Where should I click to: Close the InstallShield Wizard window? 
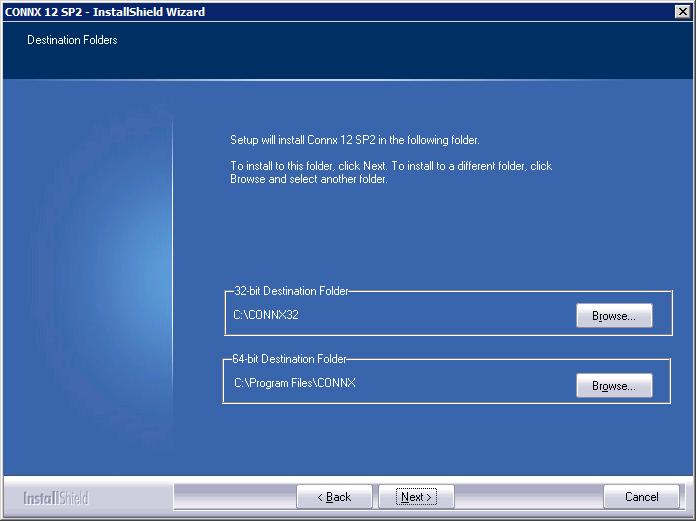683,12
